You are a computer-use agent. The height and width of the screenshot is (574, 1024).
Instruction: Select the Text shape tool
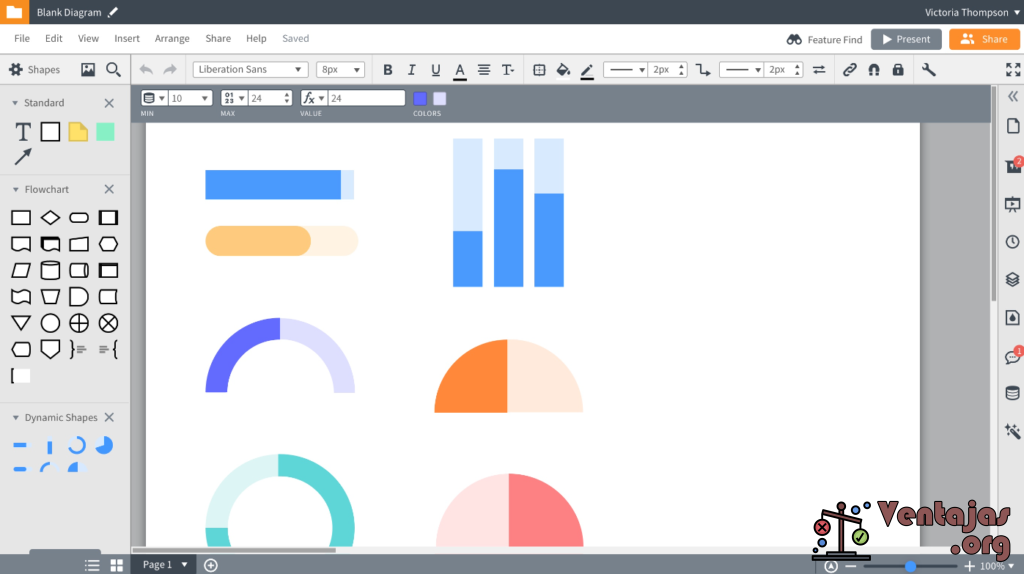[x=23, y=132]
